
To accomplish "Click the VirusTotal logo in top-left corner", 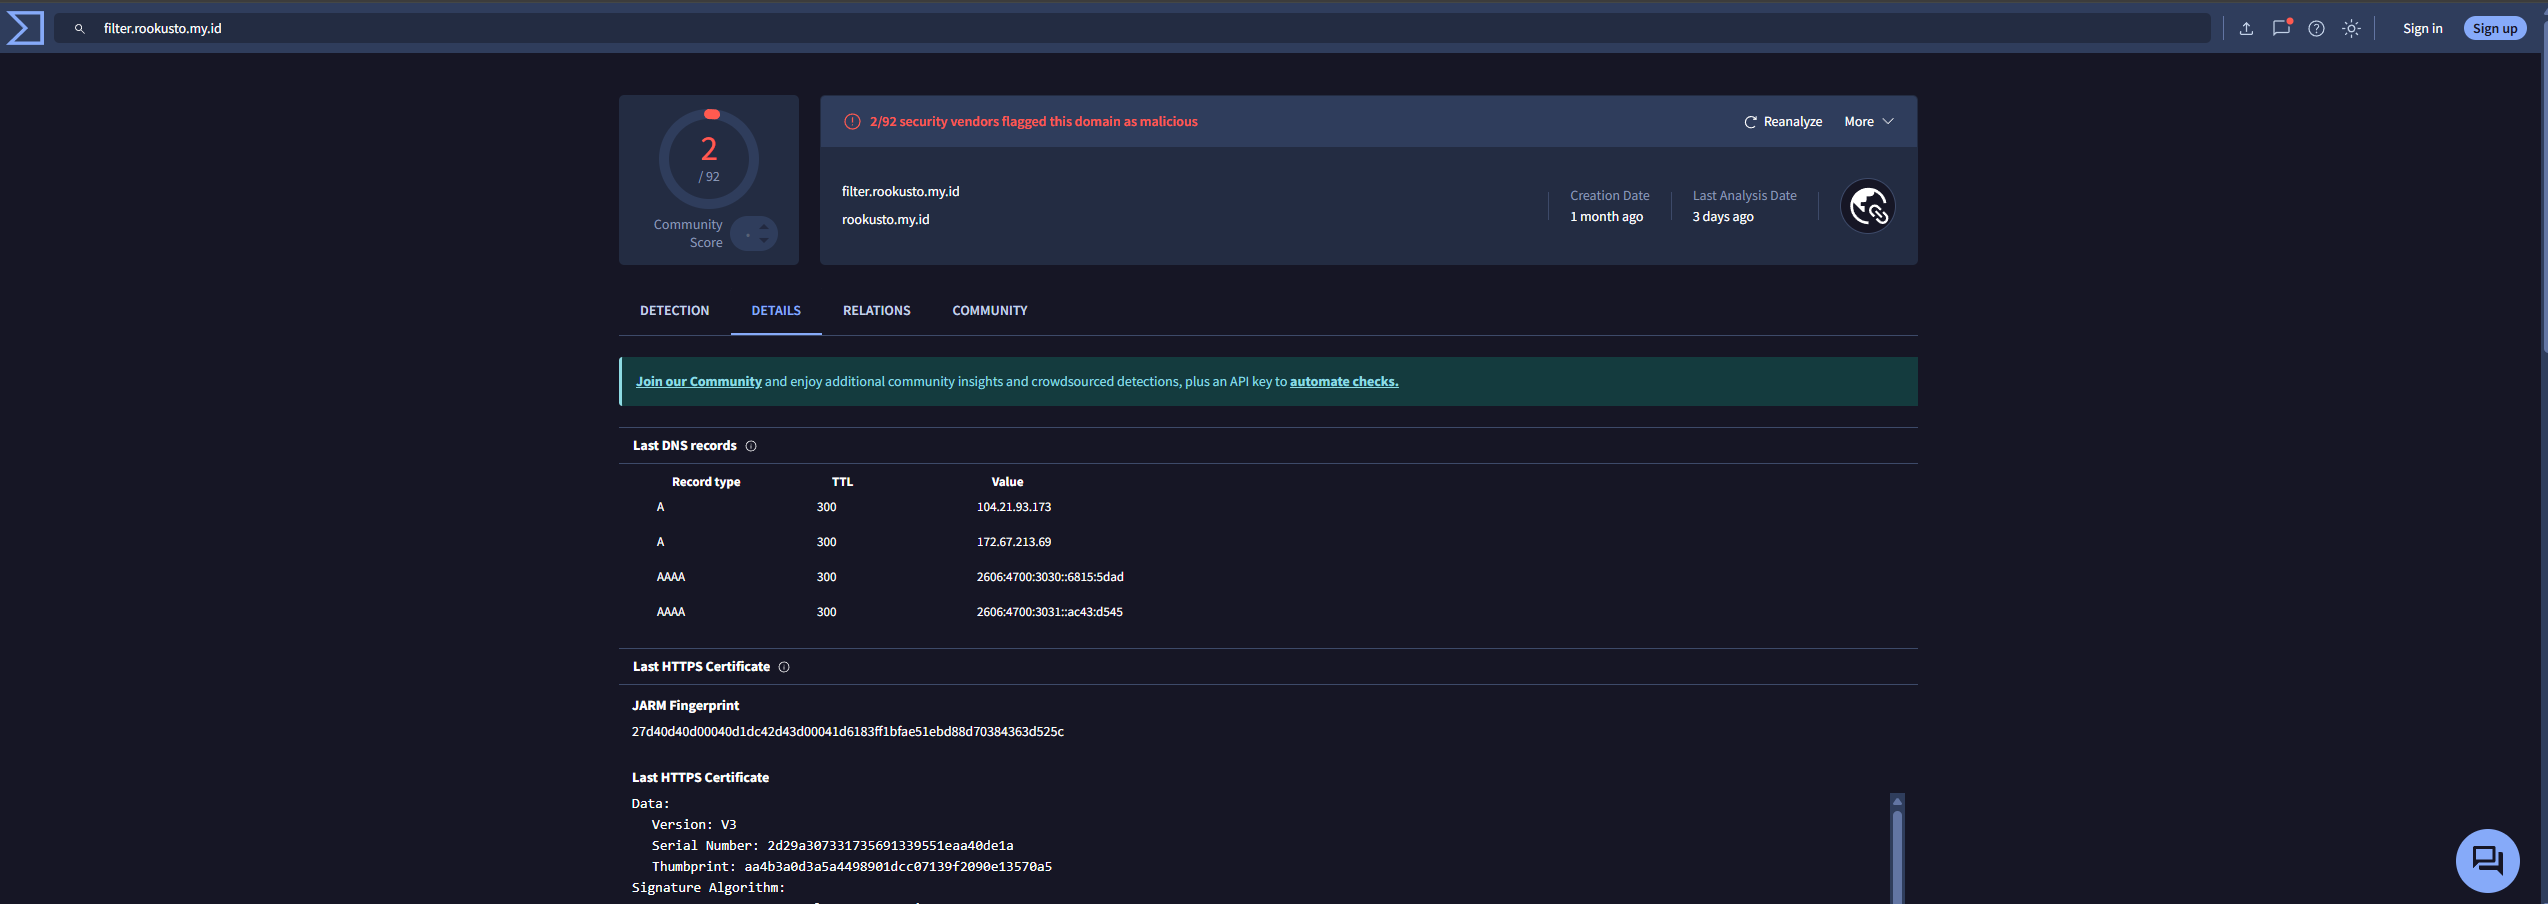I will pos(25,28).
